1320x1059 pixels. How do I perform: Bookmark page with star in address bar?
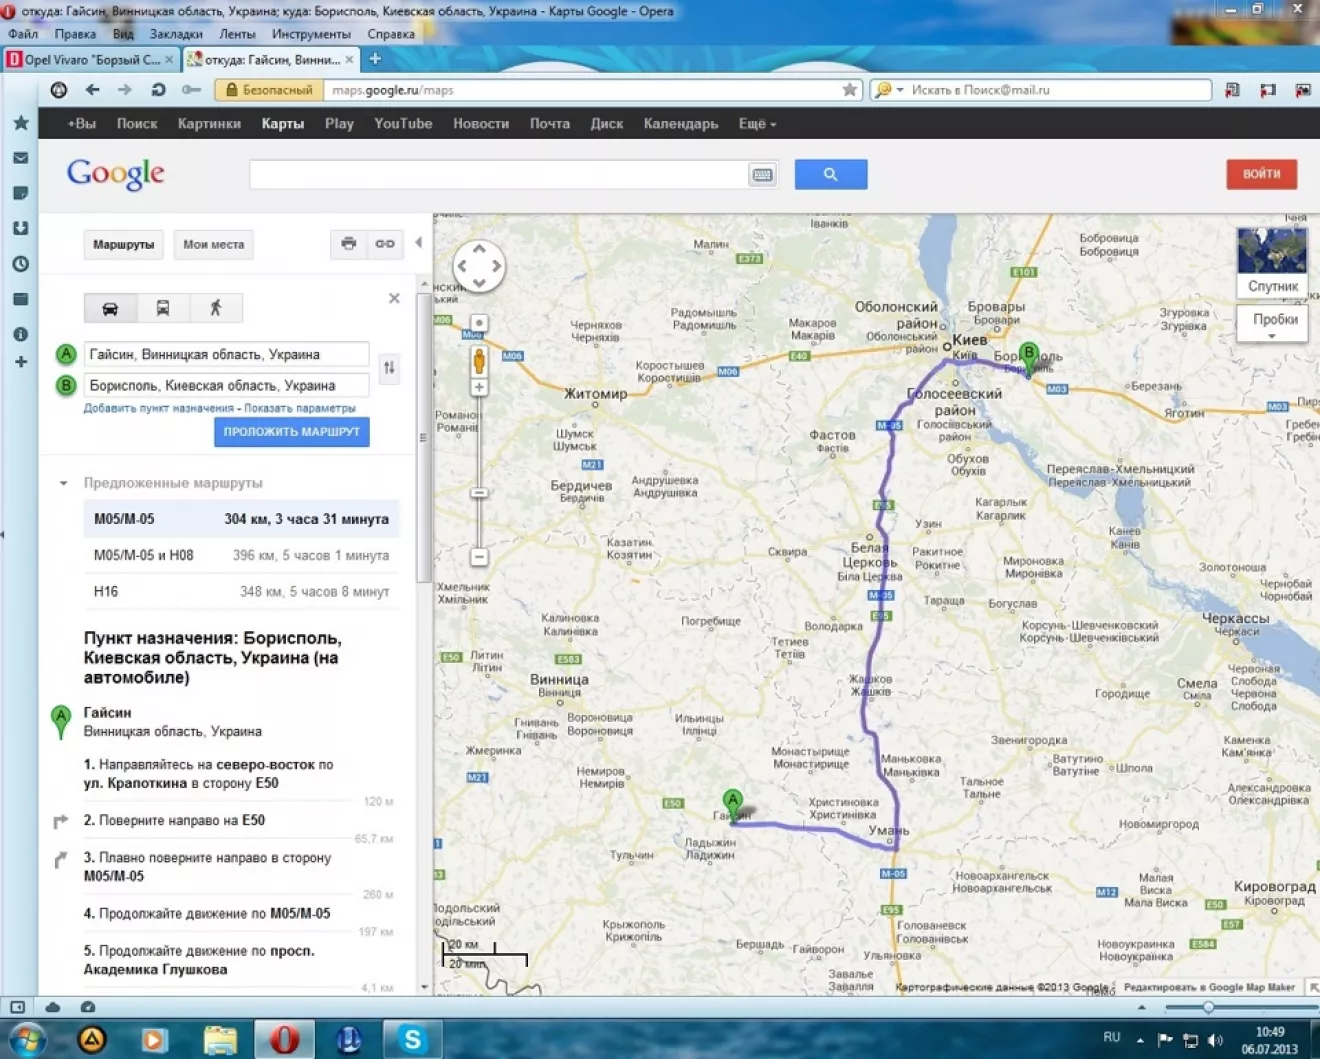point(850,90)
